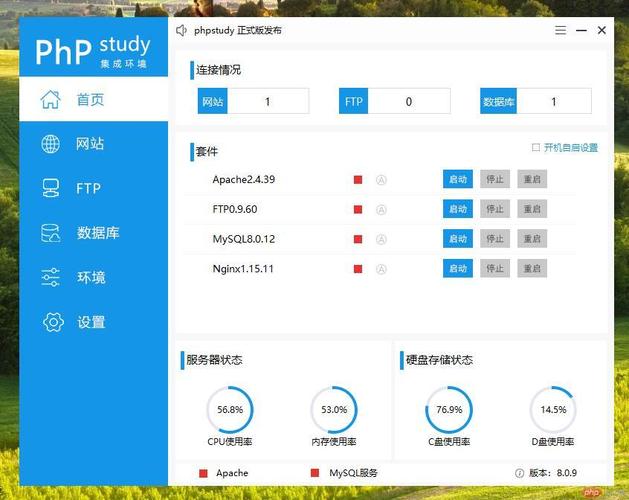
Task: Stop MySQL8.0.12 with 停止 button
Action: 495,239
